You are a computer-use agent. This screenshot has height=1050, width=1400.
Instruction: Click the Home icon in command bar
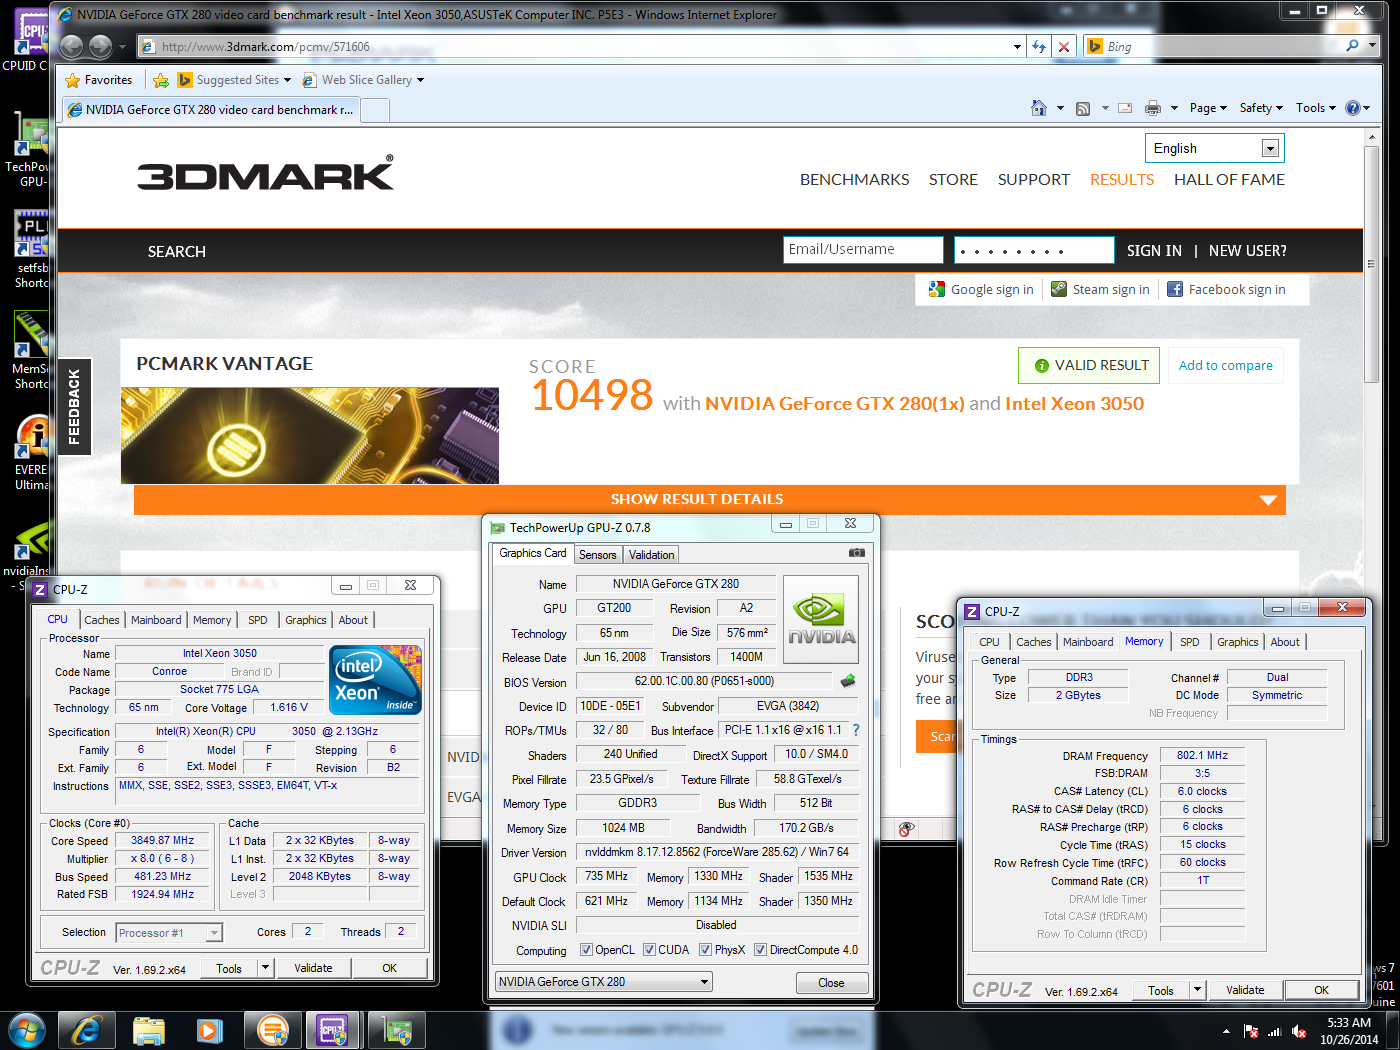pyautogui.click(x=1039, y=108)
